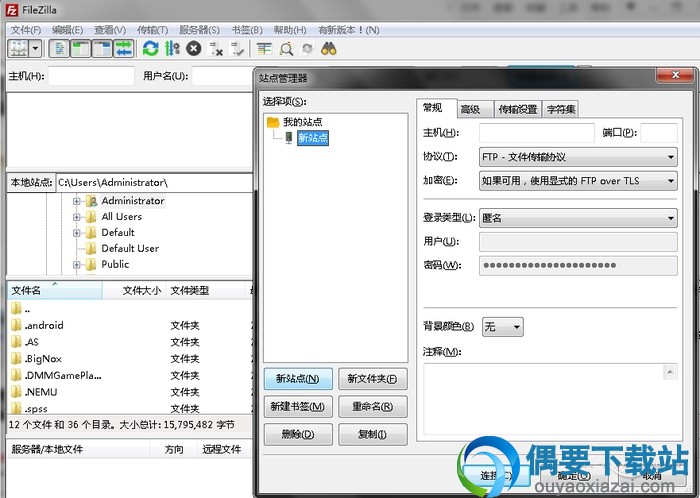Select 我的站点 folder in the site tree

coord(302,122)
